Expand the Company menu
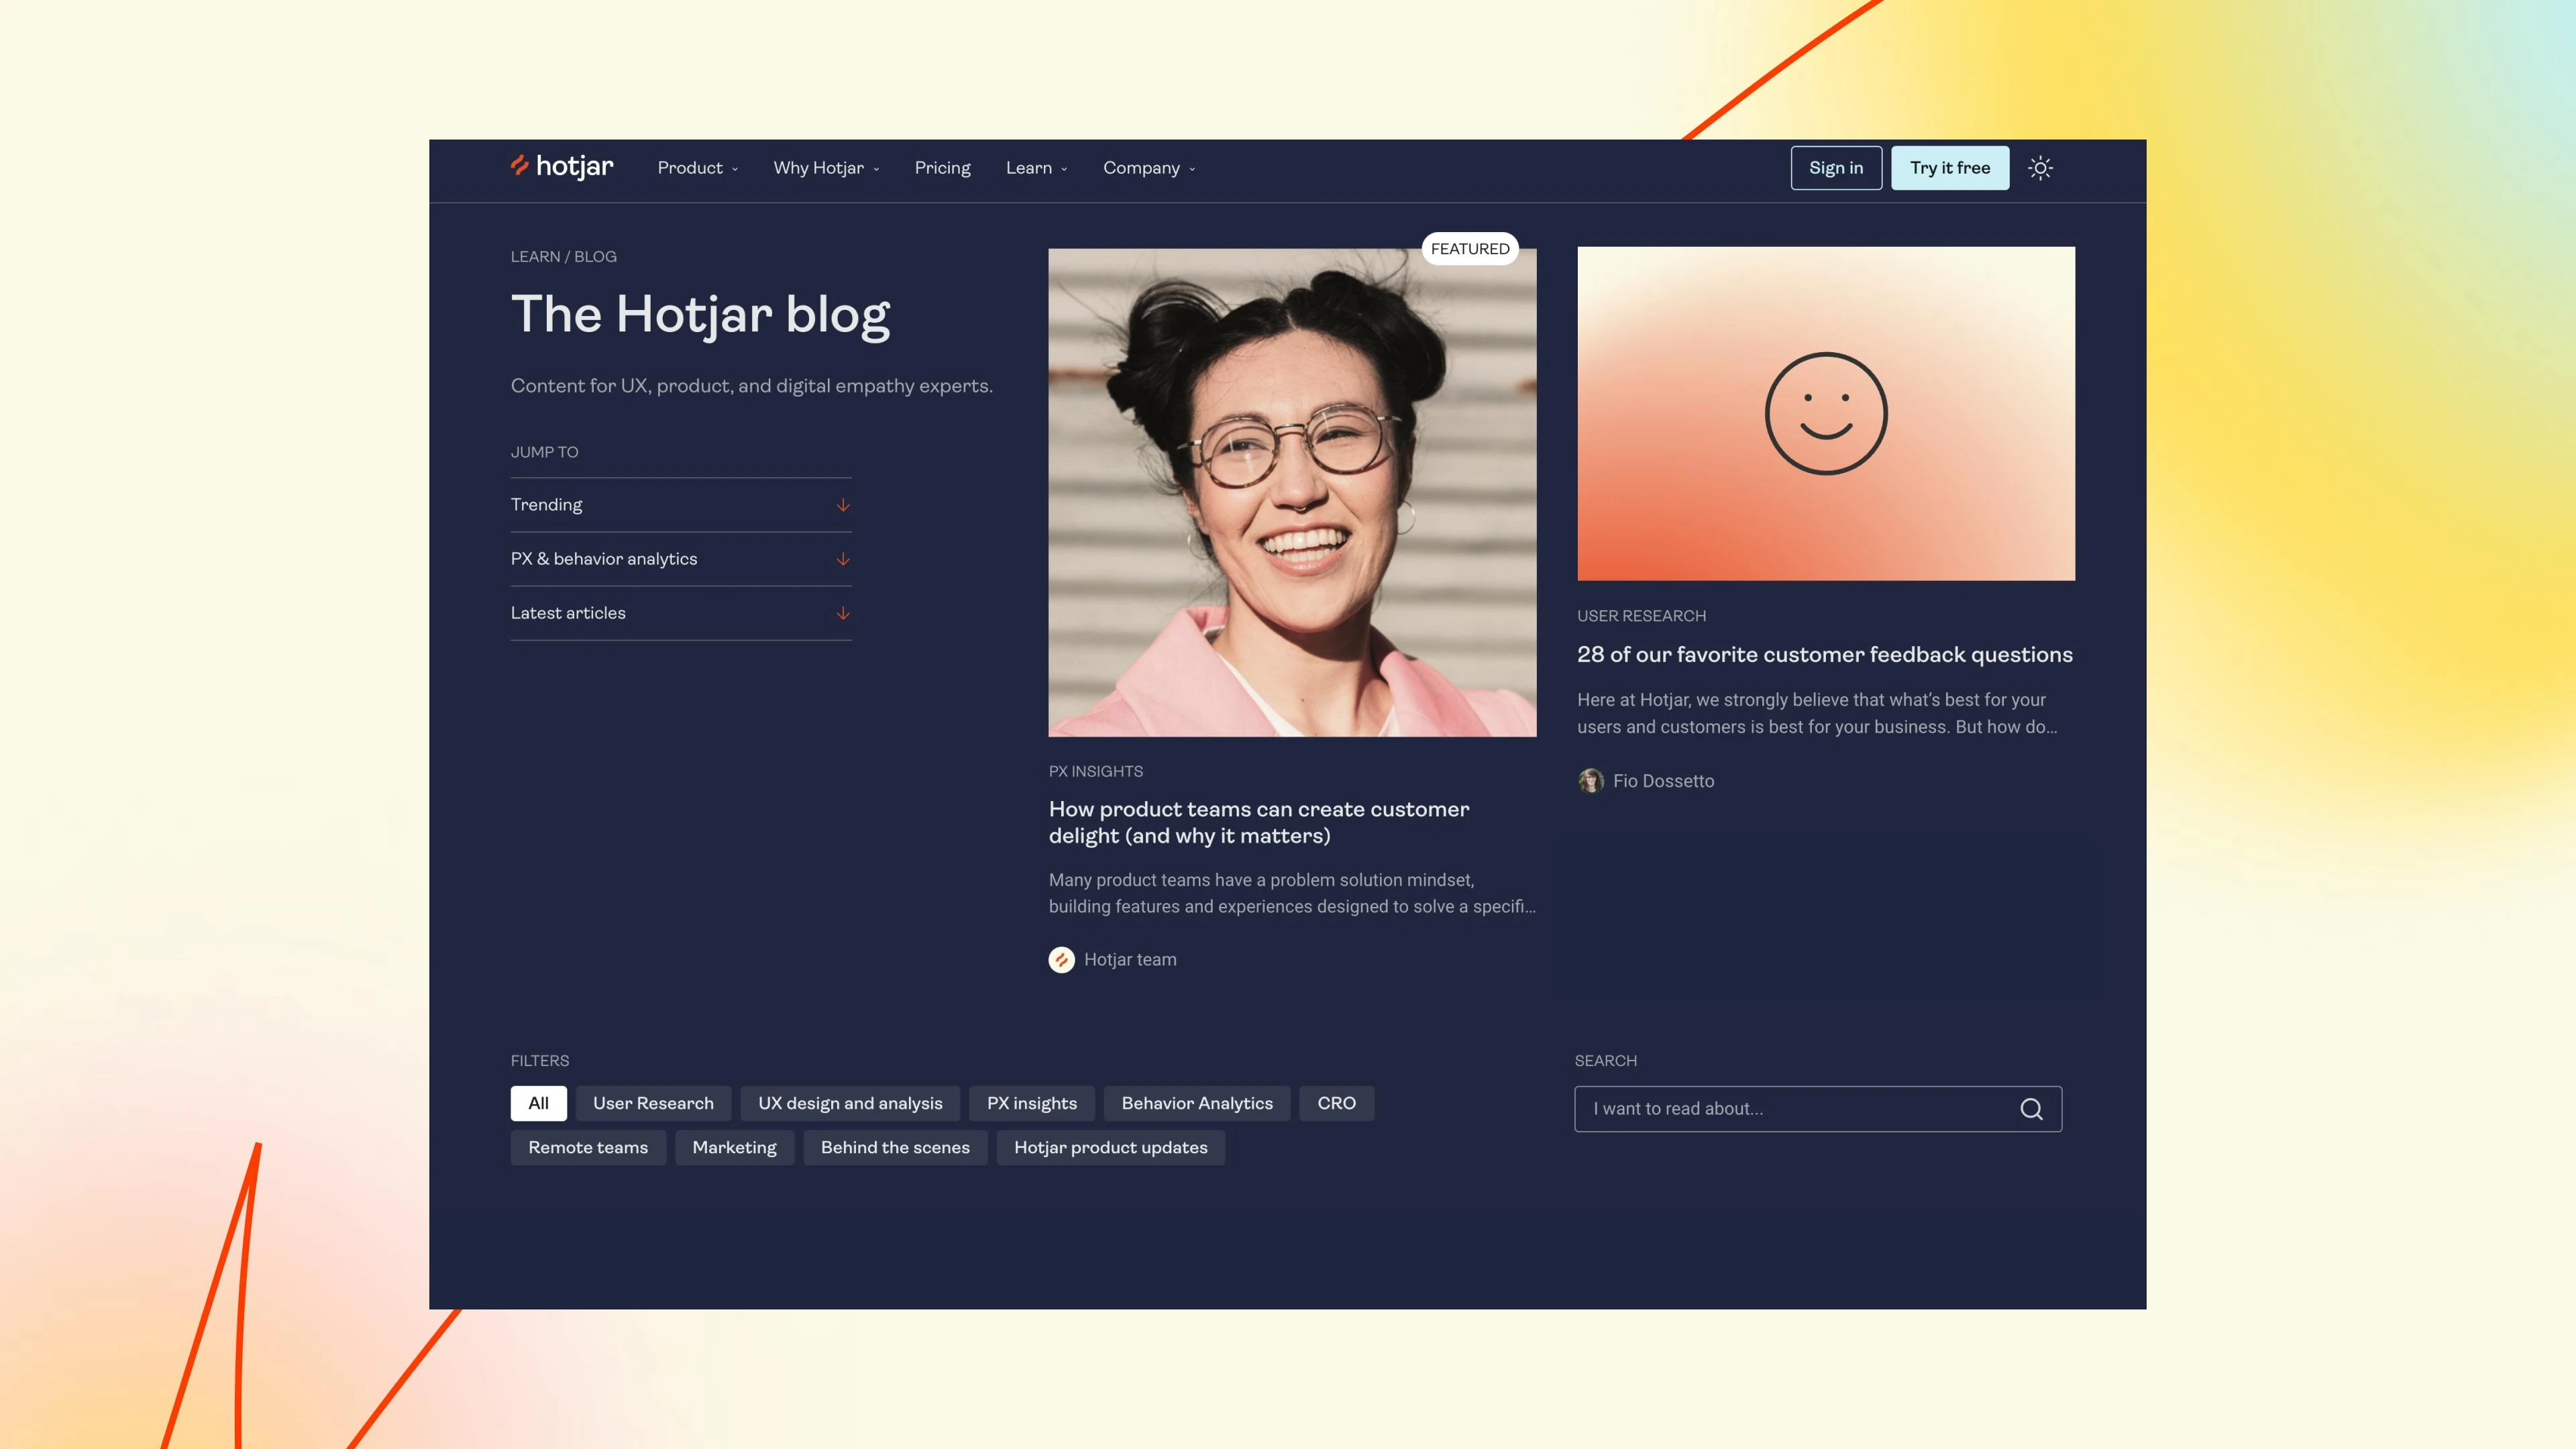The width and height of the screenshot is (2576, 1449). (x=1149, y=168)
